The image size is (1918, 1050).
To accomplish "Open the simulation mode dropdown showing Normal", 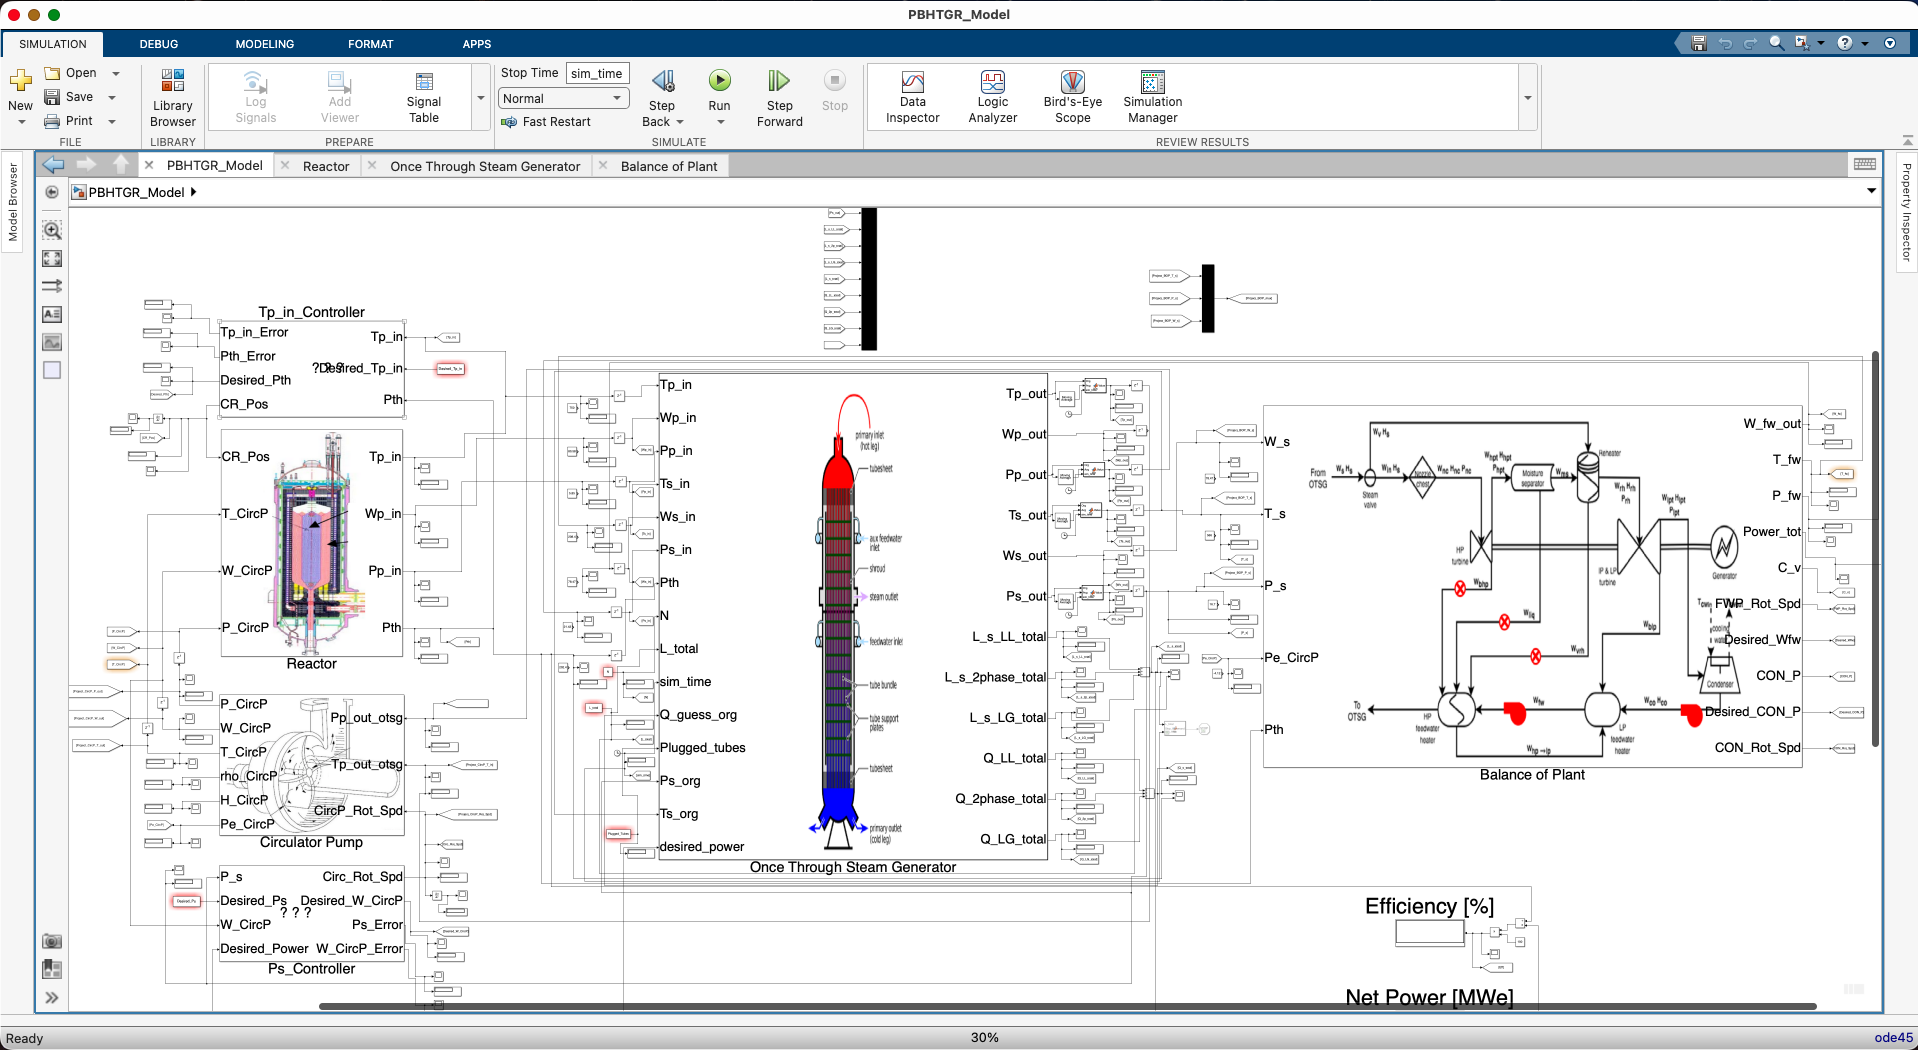I will 562,98.
